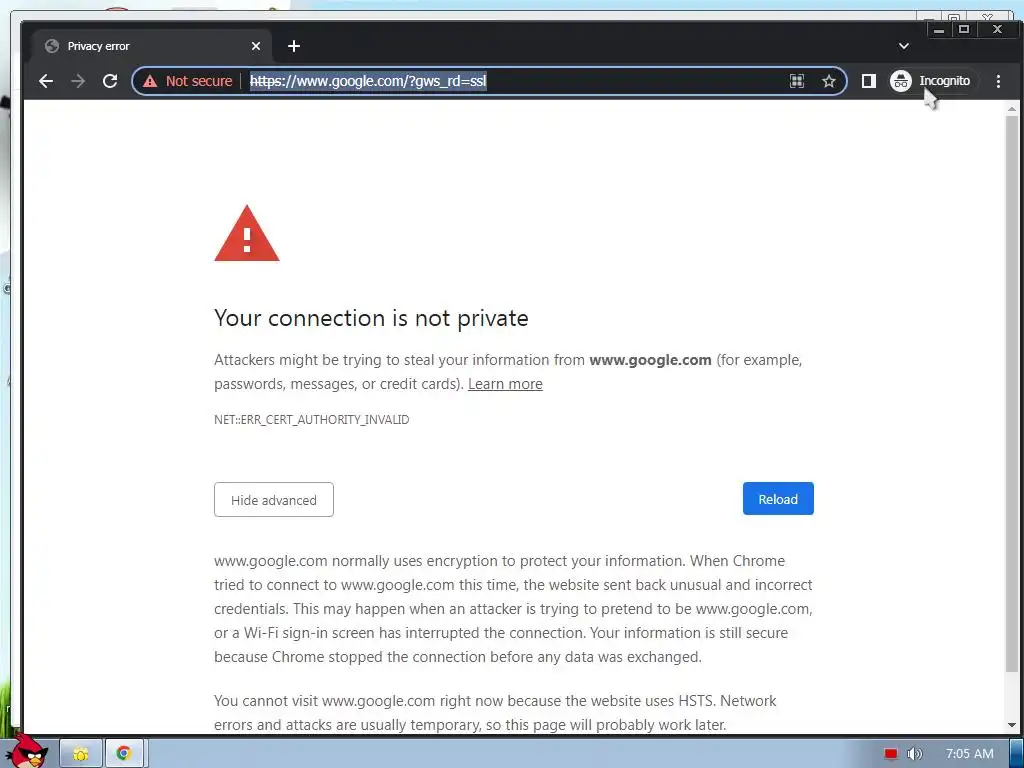The height and width of the screenshot is (768, 1024).
Task: Click the scrollbar up arrow
Action: point(1012,109)
